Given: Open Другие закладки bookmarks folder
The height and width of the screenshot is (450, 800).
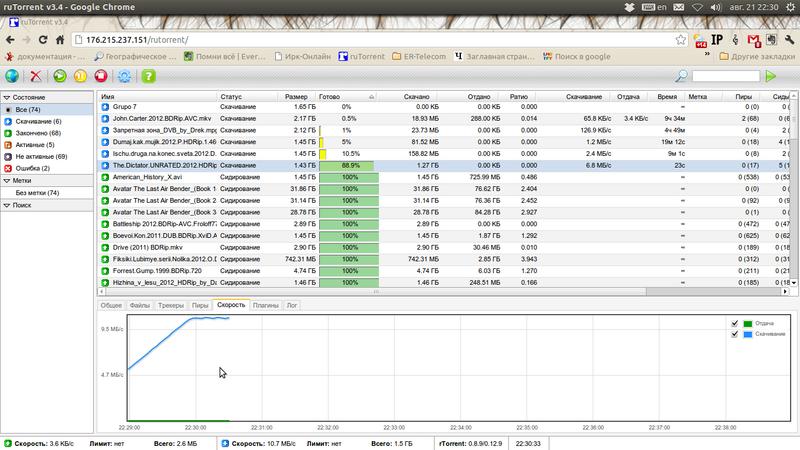Looking at the screenshot, I should [757, 57].
